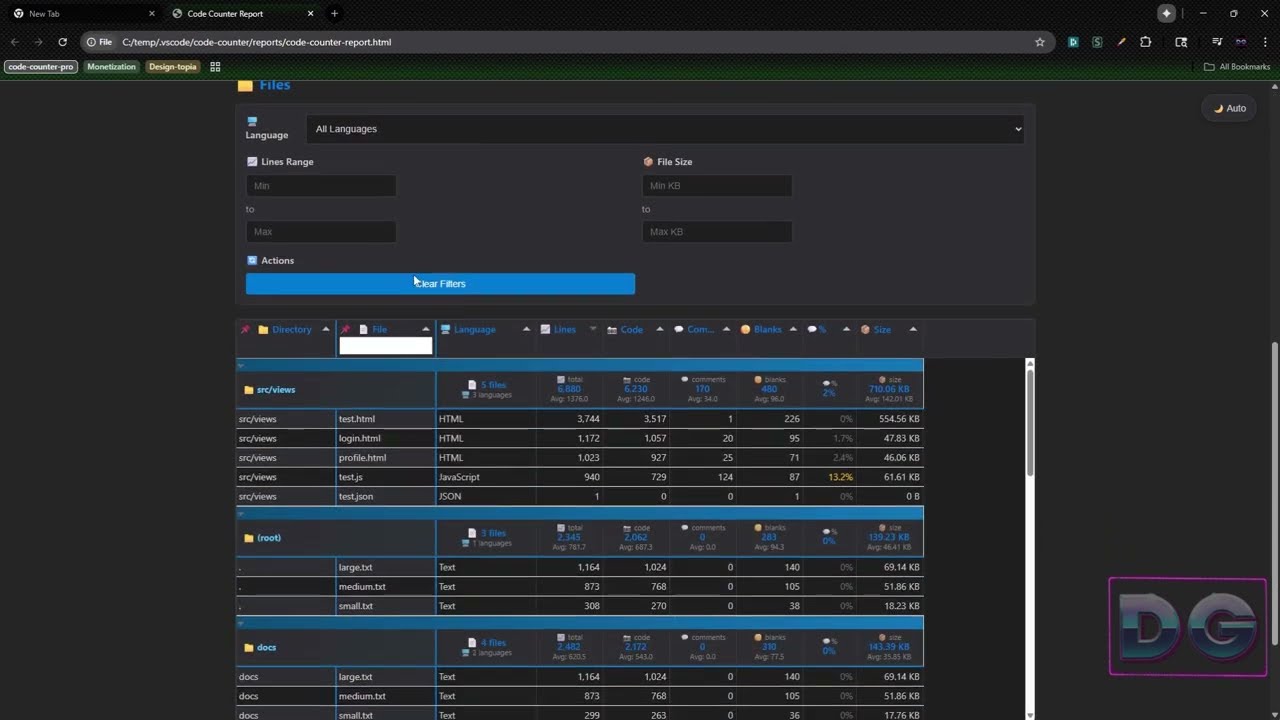Open the green S extension icon
This screenshot has height=720, width=1280.
1097,42
